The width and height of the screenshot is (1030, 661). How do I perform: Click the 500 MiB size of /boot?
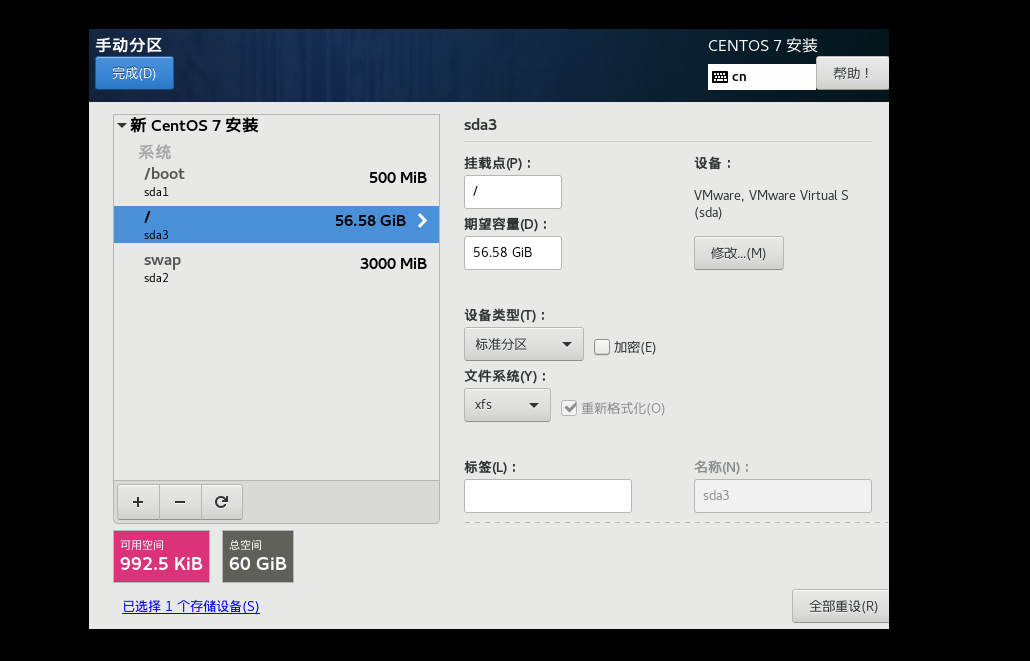(x=397, y=177)
